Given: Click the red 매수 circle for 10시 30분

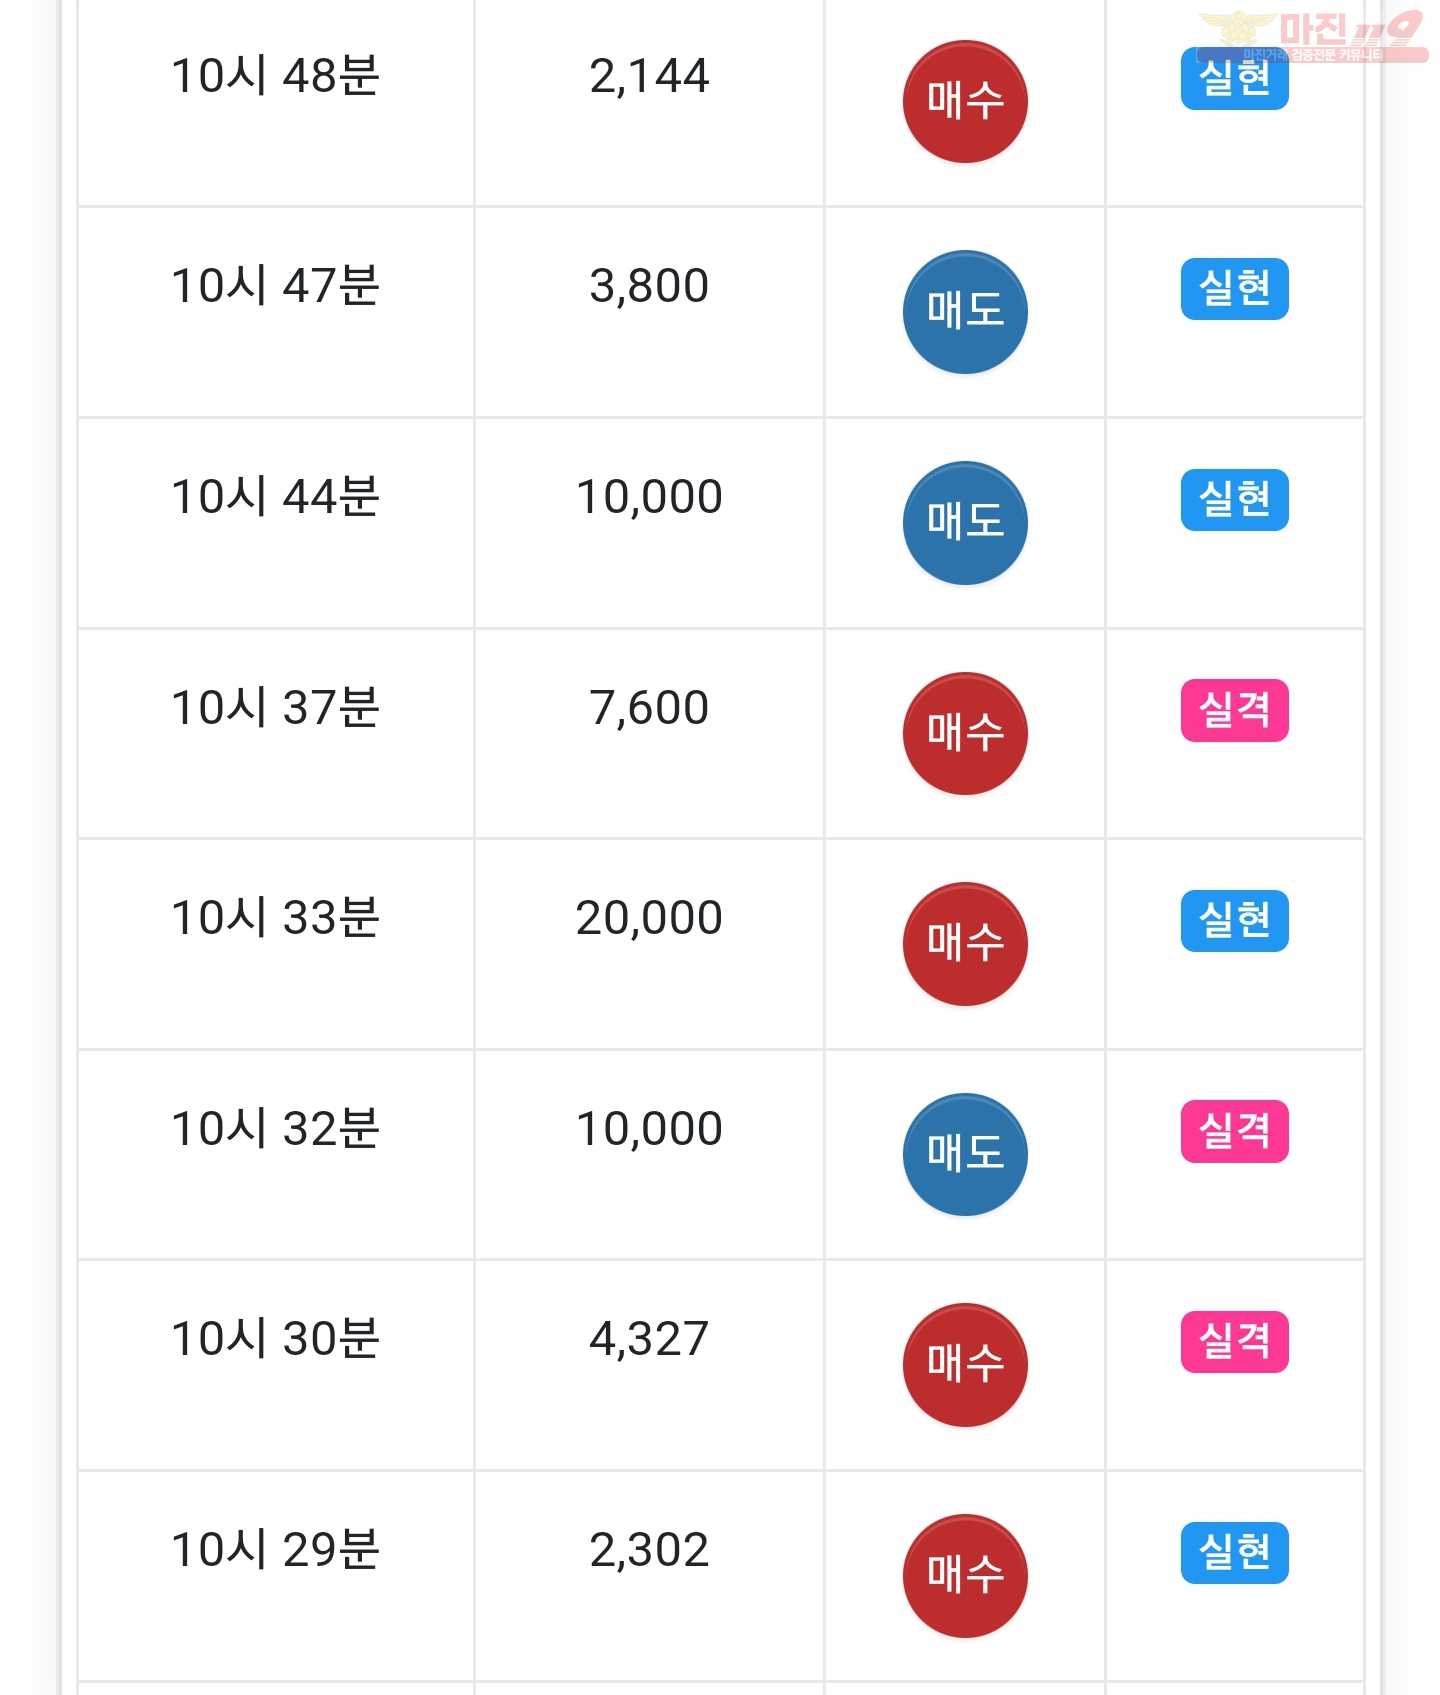Looking at the screenshot, I should (965, 1364).
